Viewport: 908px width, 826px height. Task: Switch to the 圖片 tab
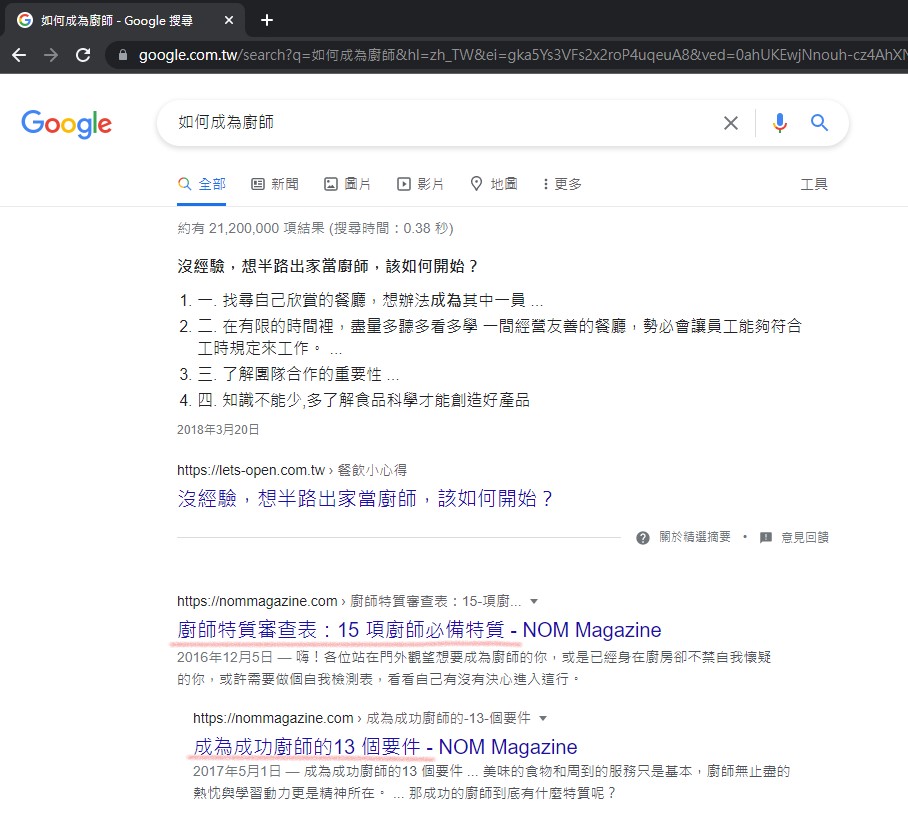(x=347, y=184)
